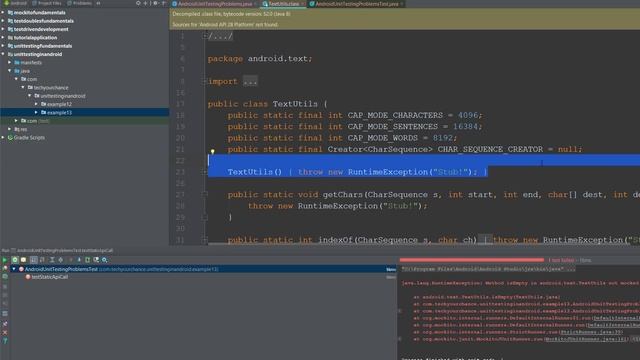This screenshot has height=360, width=640.
Task: Click the red test progress bar
Action: 471,260
